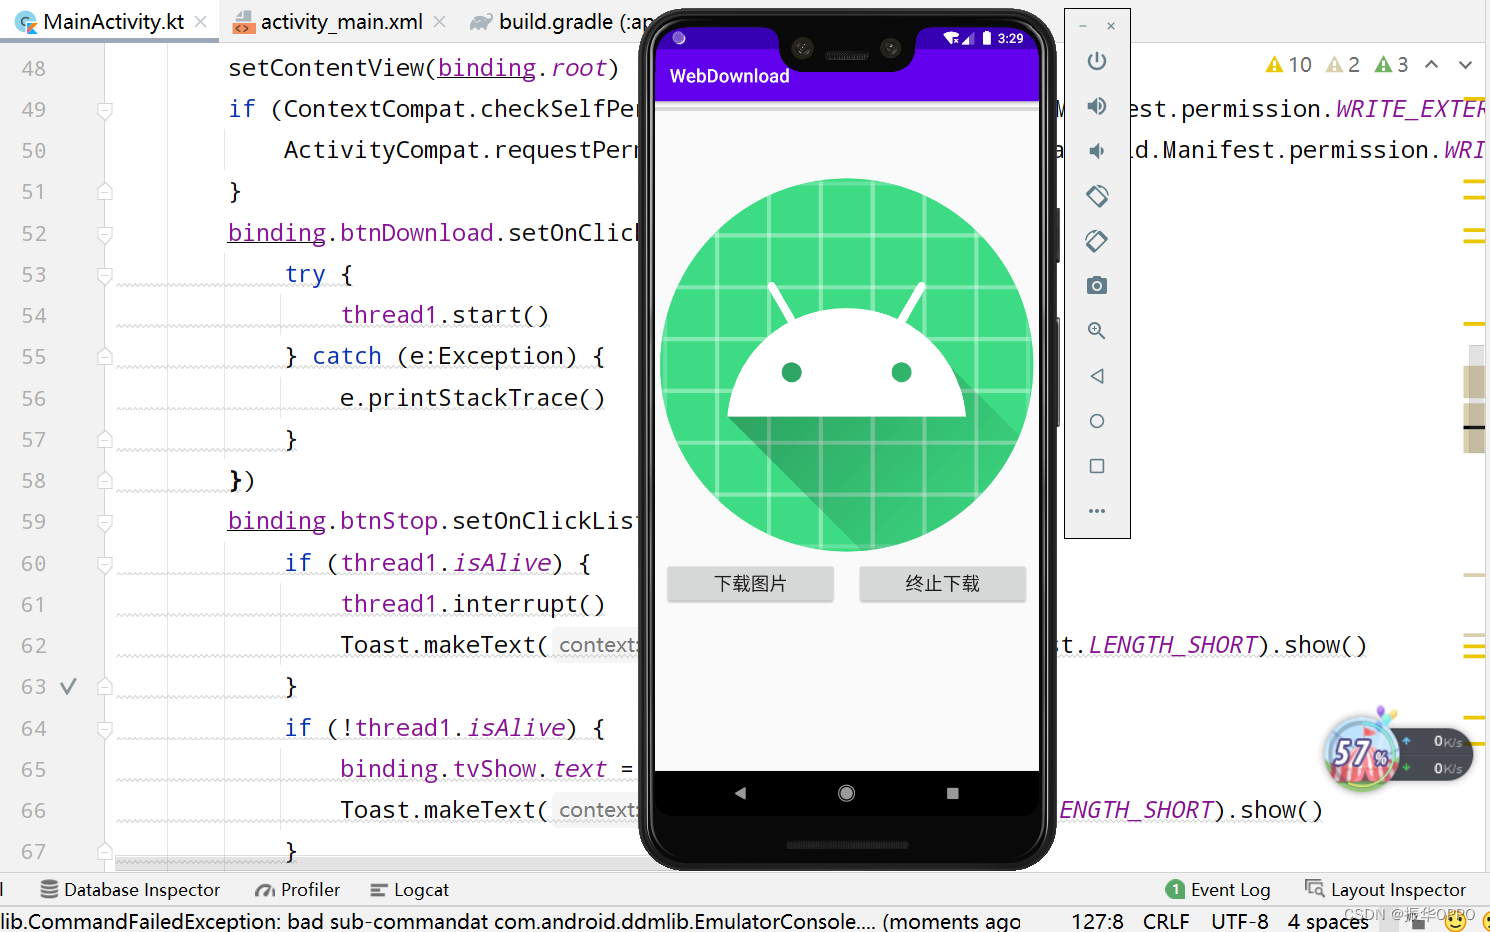Collapse the if !isAlive block at line 64
Image resolution: width=1490 pixels, height=932 pixels.
tap(105, 729)
